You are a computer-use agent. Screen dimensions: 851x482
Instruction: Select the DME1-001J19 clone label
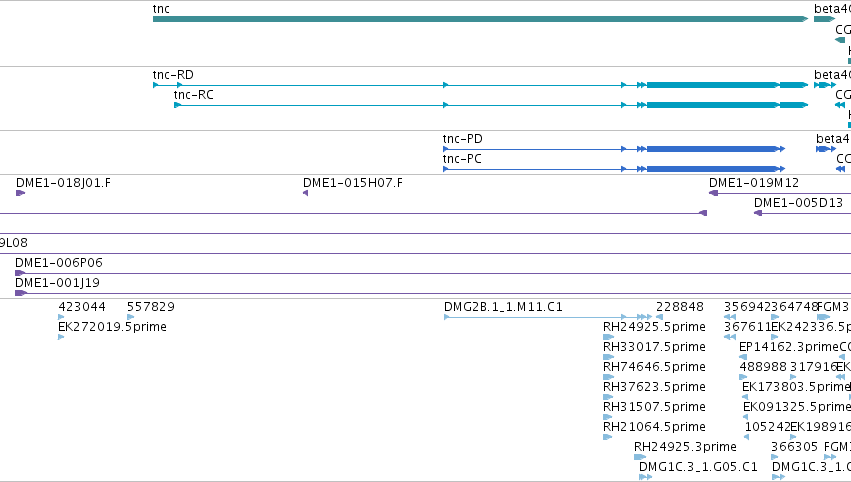point(58,283)
